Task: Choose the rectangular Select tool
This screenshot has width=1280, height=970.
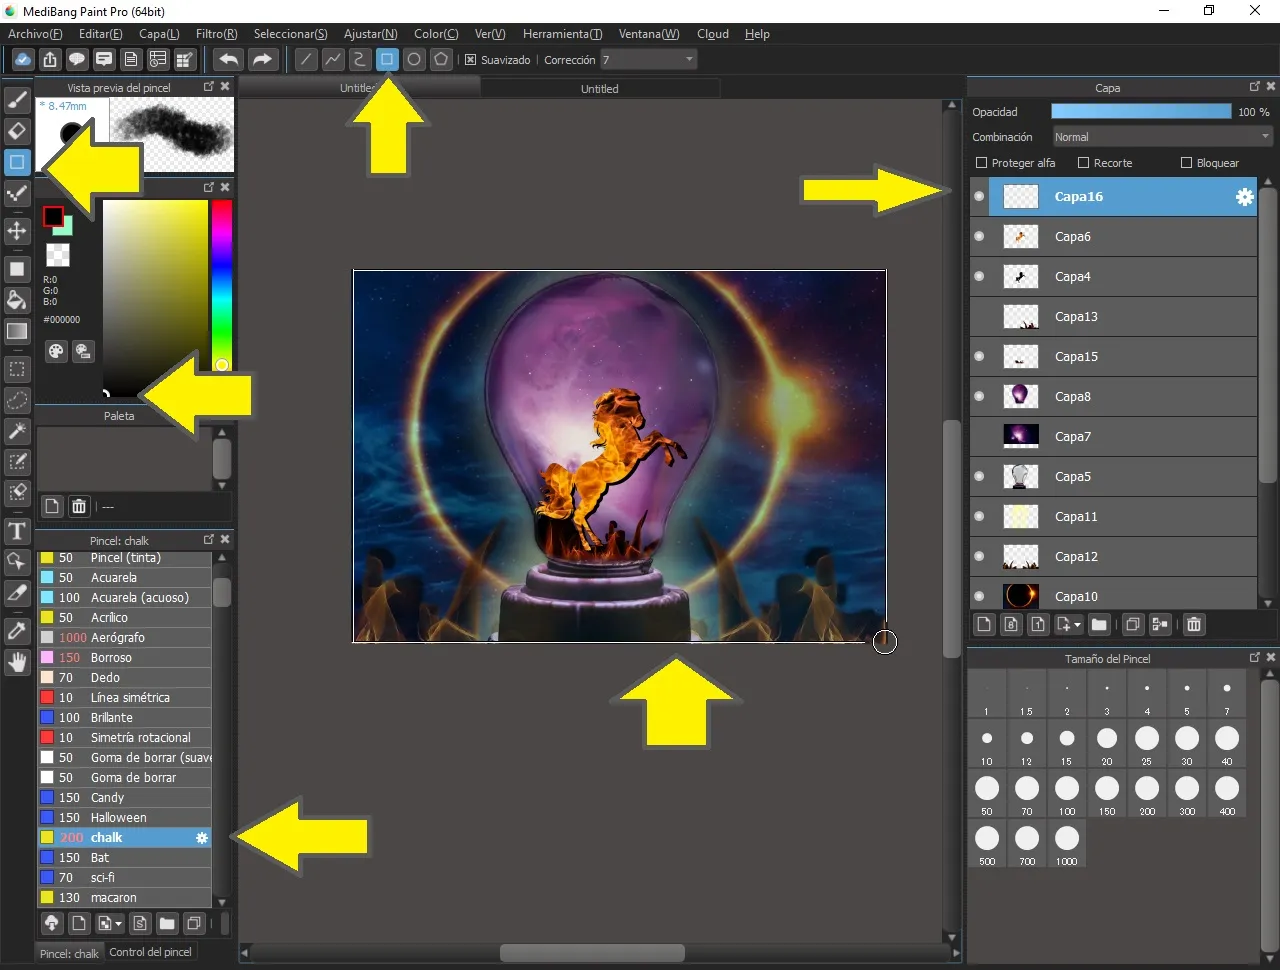Action: (17, 369)
